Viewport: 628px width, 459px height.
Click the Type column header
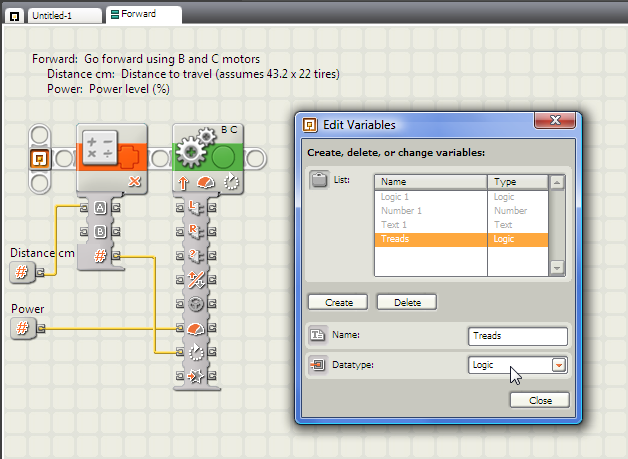coord(518,182)
